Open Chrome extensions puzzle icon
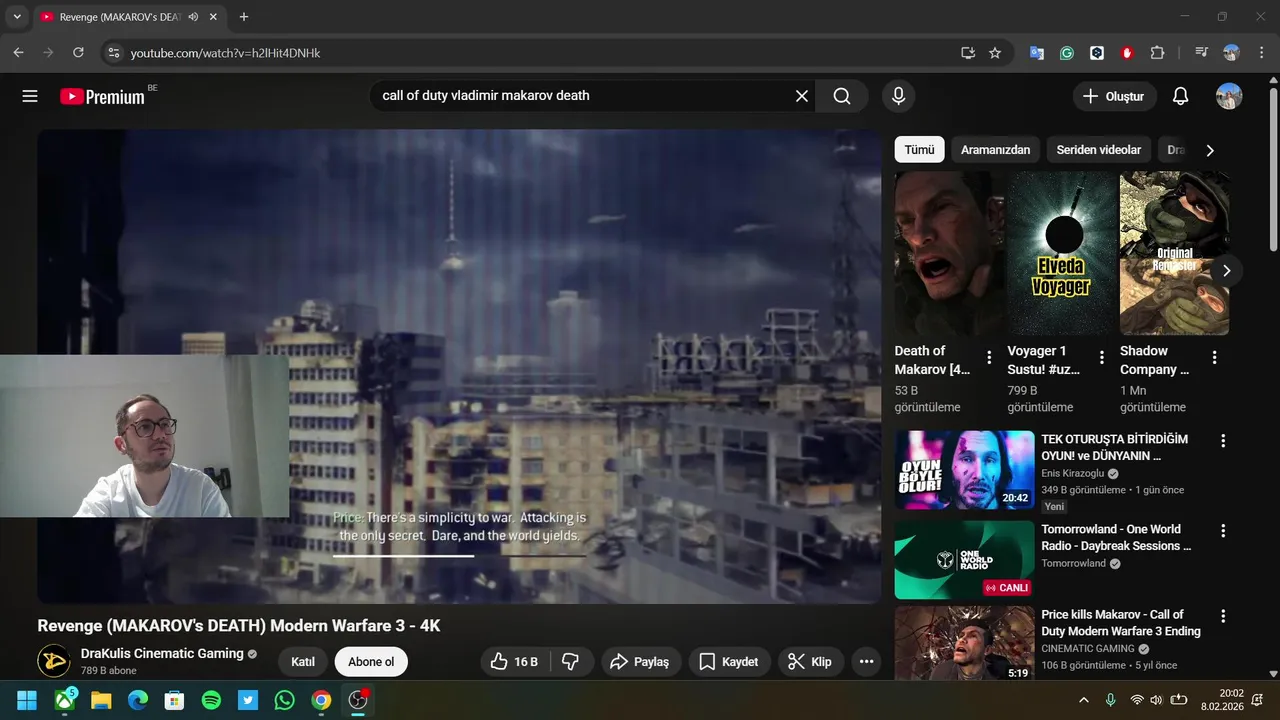This screenshot has width=1280, height=720. point(1158,53)
